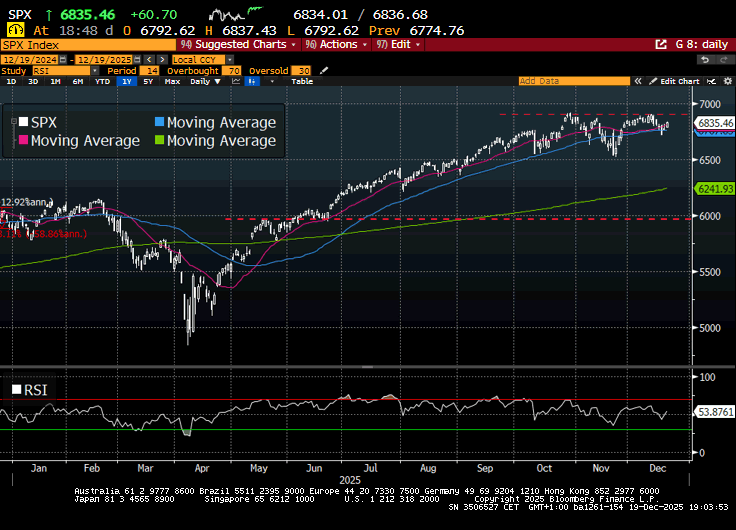This screenshot has height=530, width=736.
Task: Toggle the RSI panel legend square
Action: (17, 390)
